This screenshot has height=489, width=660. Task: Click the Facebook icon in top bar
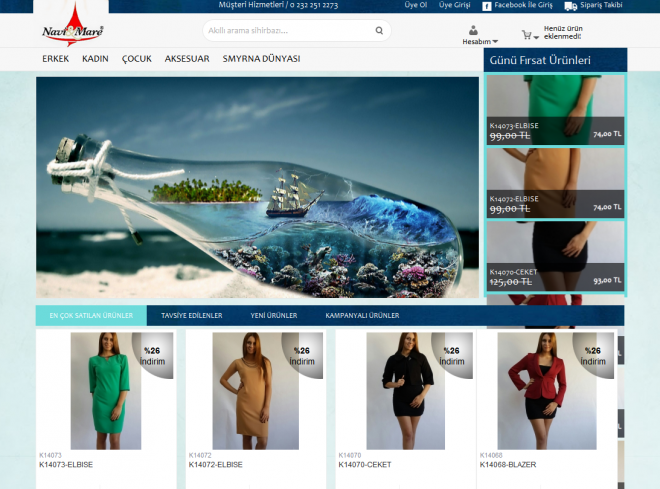pyautogui.click(x=487, y=6)
